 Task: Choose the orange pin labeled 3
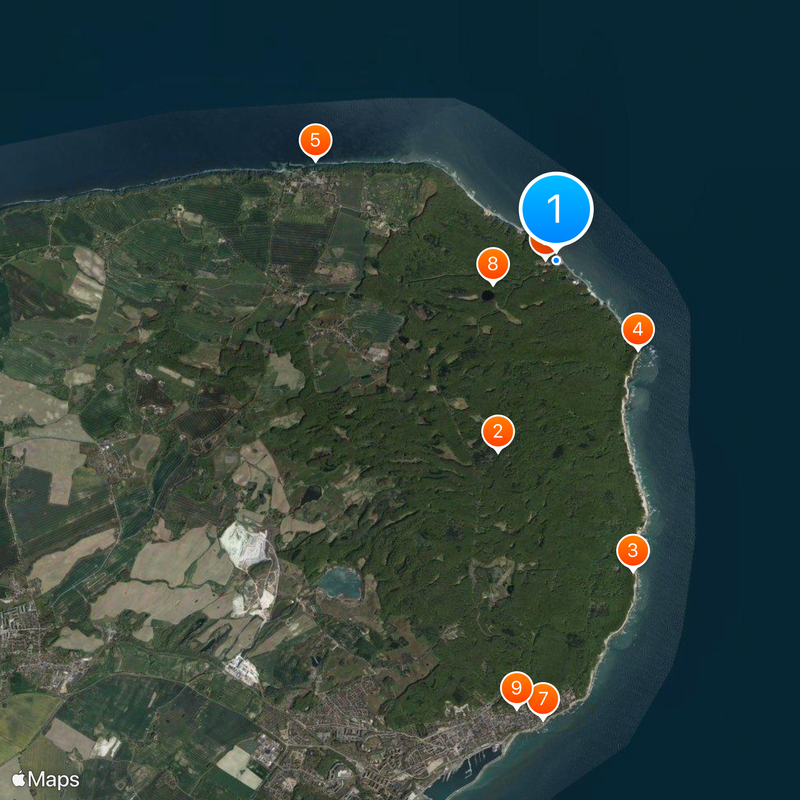click(633, 553)
